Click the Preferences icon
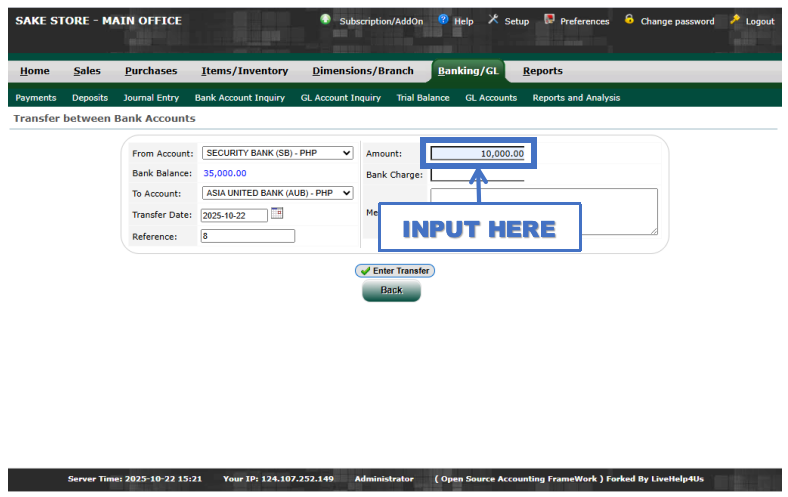Viewport: 788px width, 497px height. pyautogui.click(x=549, y=20)
